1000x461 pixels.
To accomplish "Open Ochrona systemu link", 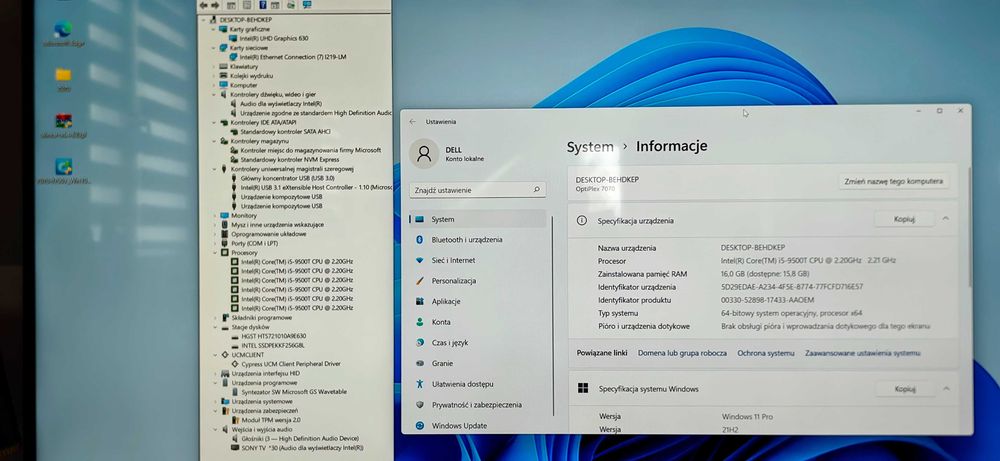I will tap(766, 353).
